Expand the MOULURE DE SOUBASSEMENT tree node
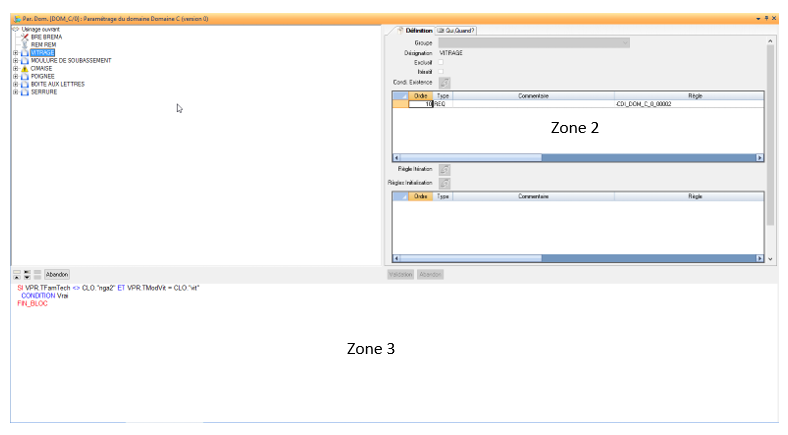Screen dimensions: 788x435 coord(15,60)
